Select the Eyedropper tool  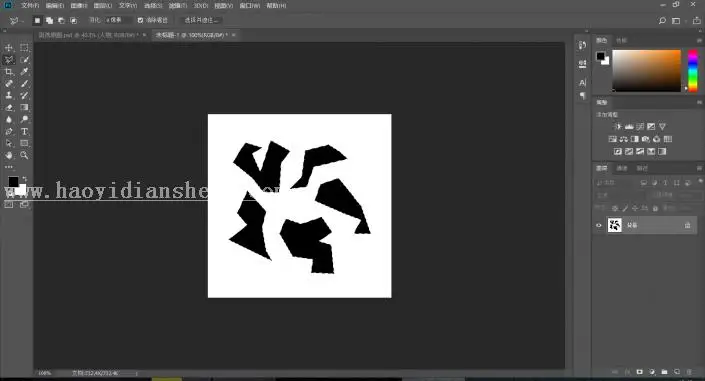pyautogui.click(x=24, y=72)
